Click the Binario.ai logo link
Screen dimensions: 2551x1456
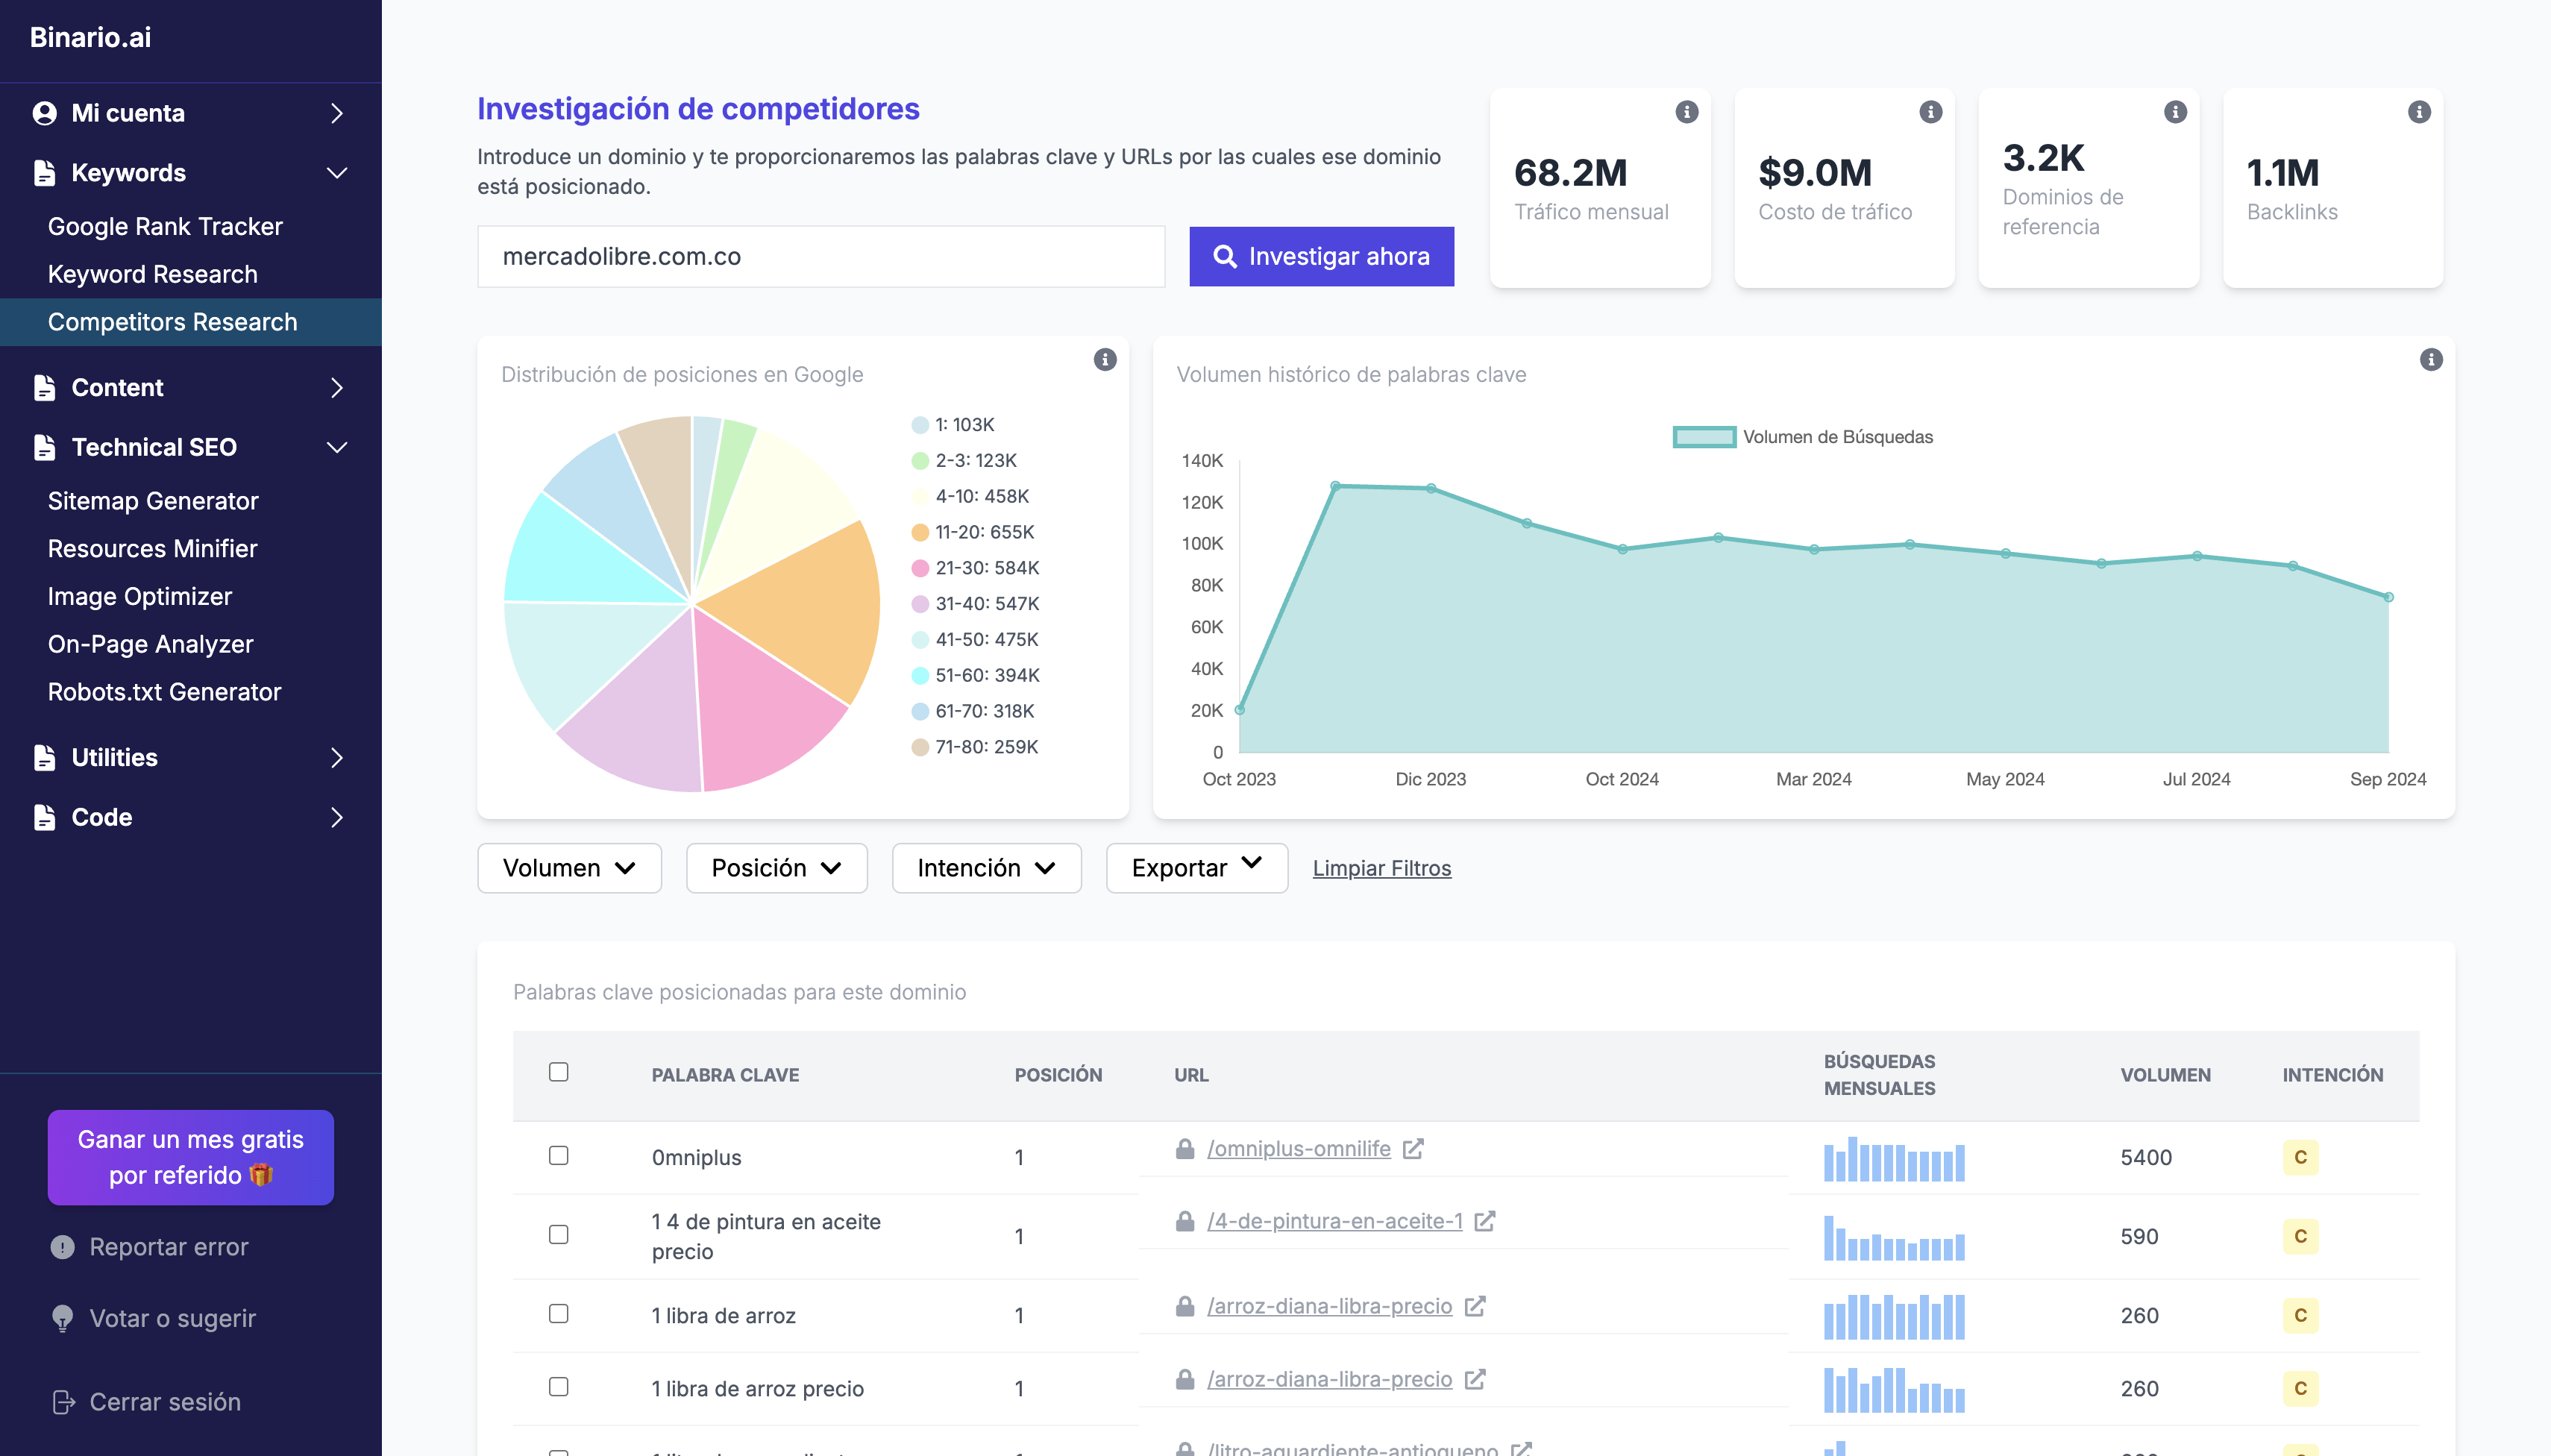coord(90,38)
